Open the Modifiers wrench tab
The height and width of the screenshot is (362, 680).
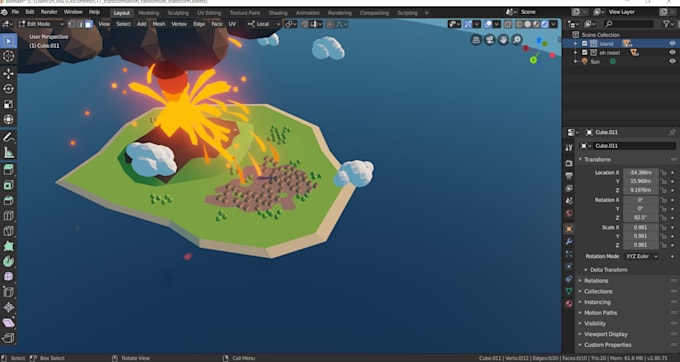569,241
